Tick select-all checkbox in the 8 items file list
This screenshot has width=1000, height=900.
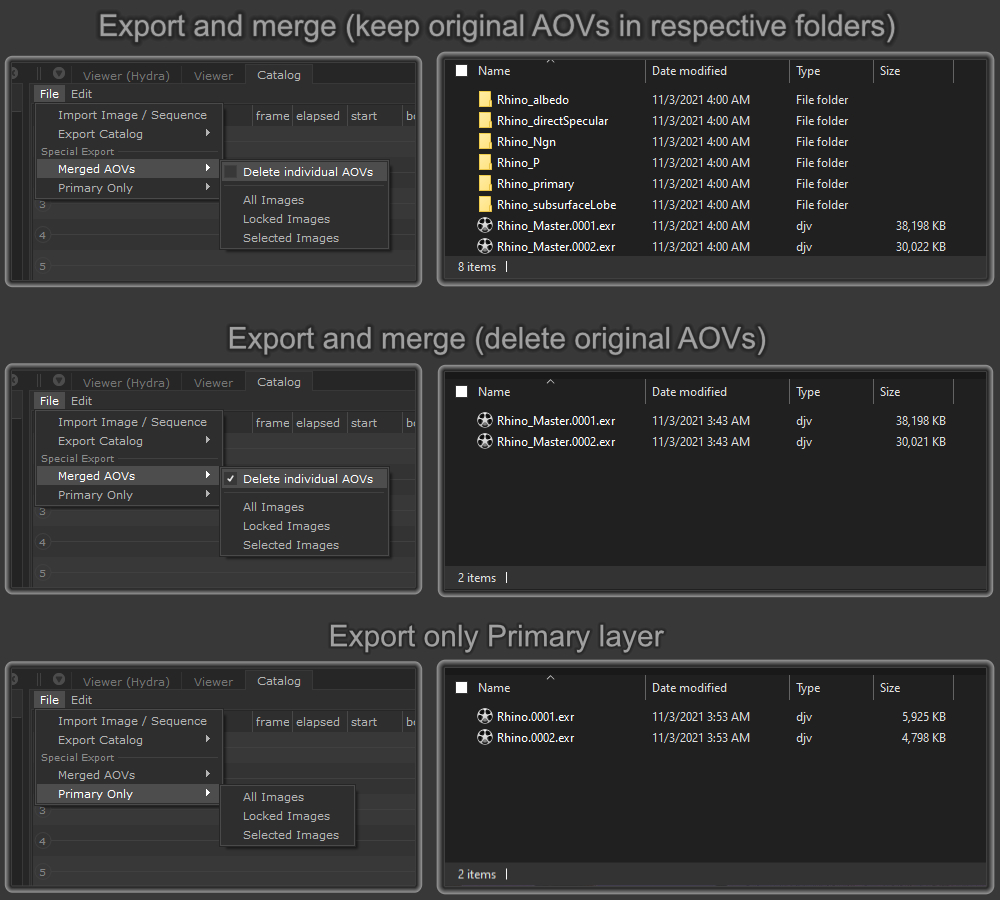coord(462,71)
